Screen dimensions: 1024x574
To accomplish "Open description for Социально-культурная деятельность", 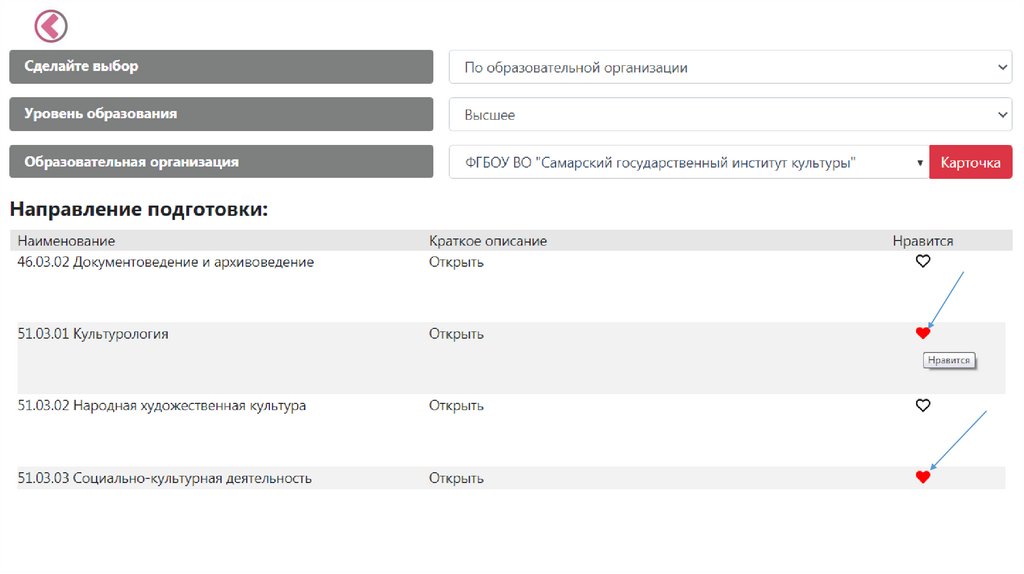I will pos(456,478).
